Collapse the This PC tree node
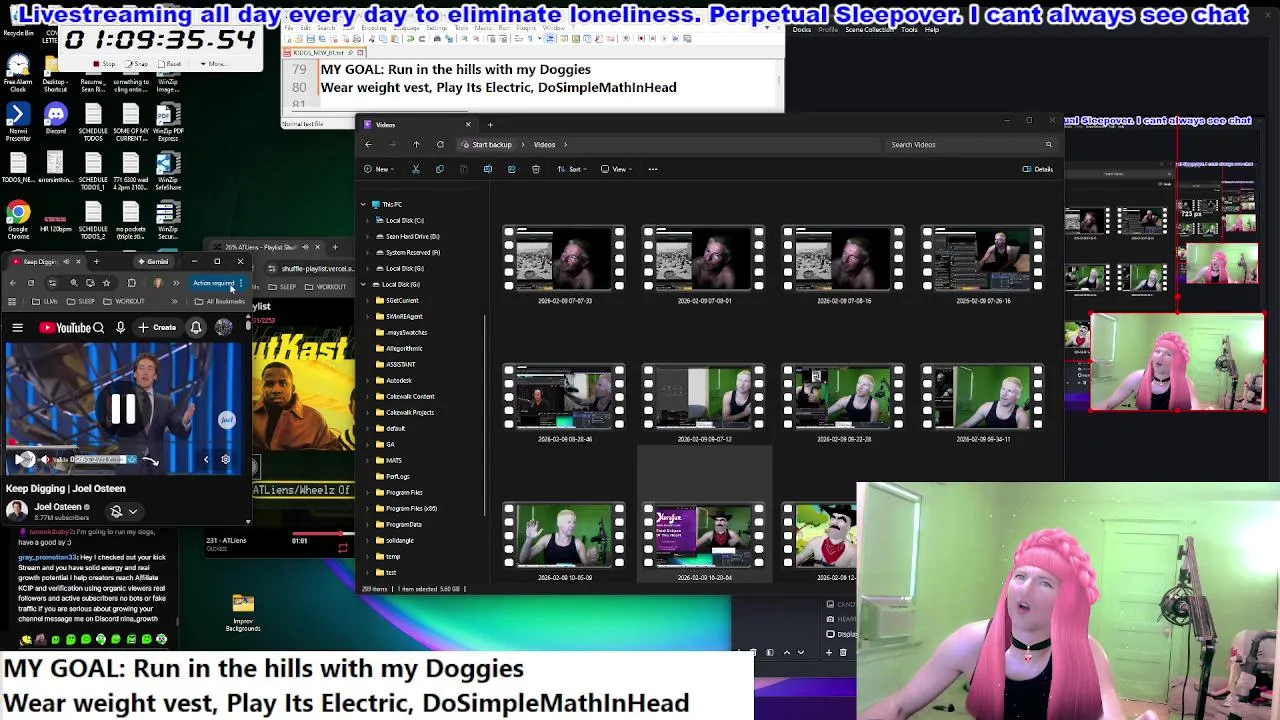 [363, 204]
